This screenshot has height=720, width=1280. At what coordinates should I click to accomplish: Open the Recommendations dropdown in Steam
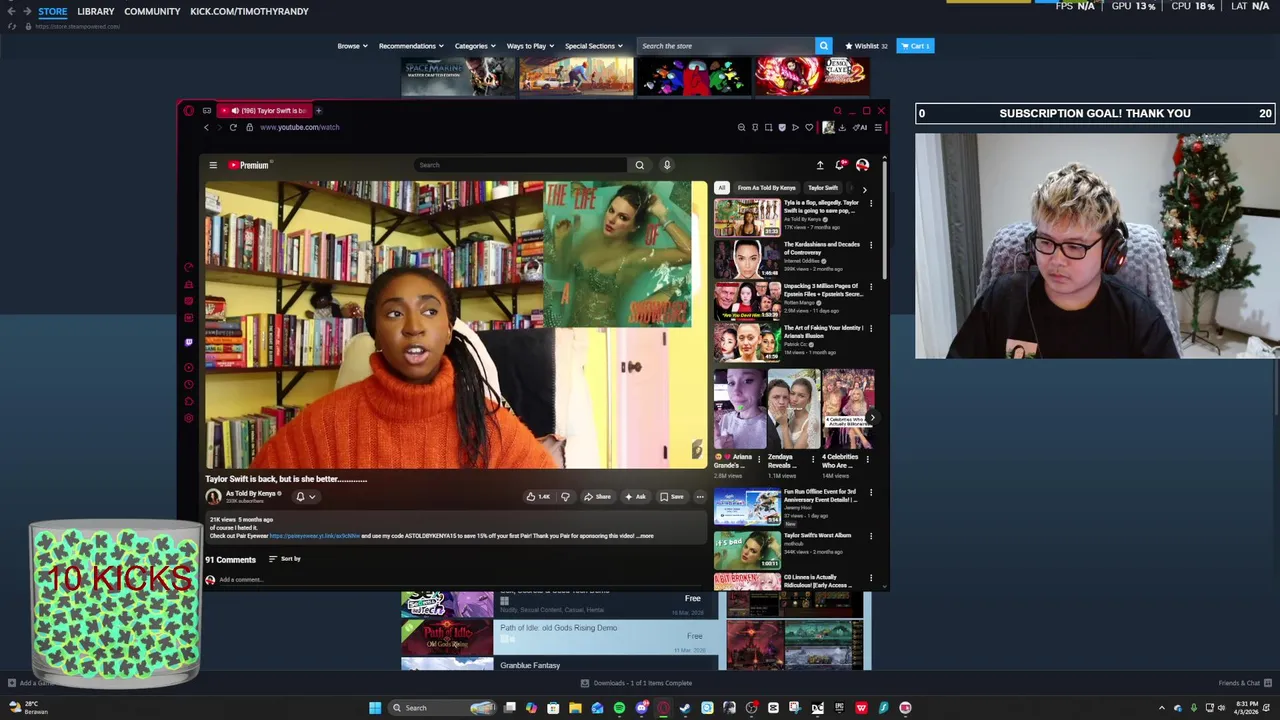pyautogui.click(x=411, y=46)
